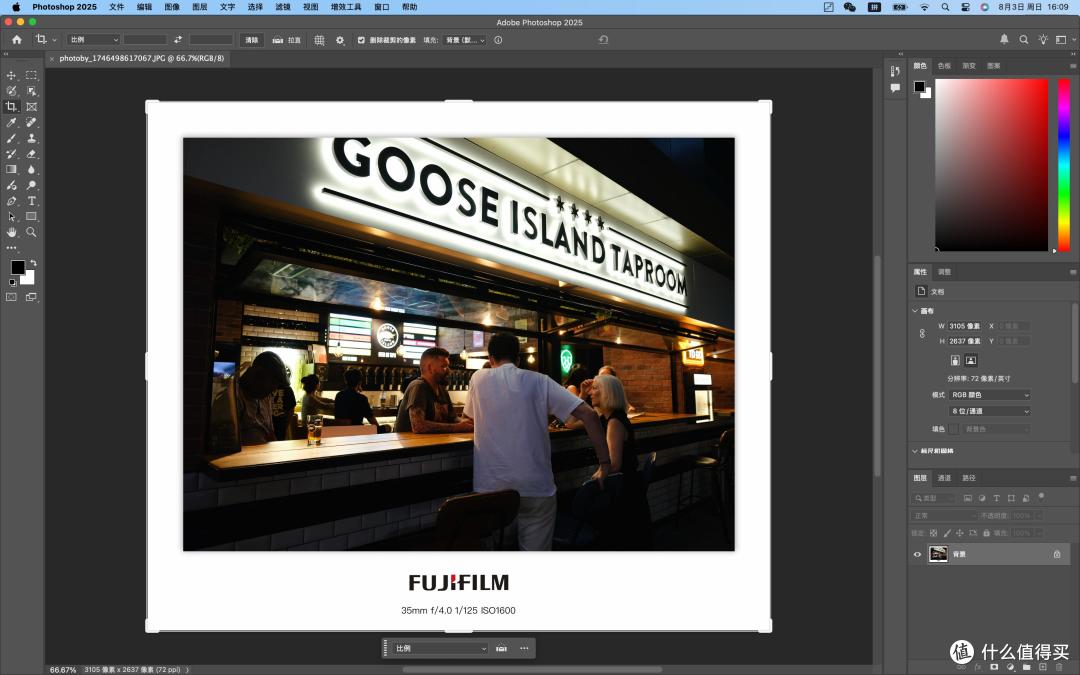Select the Eyedropper tool in toolbox
Screen dimensions: 1080x675
[x=12, y=123]
